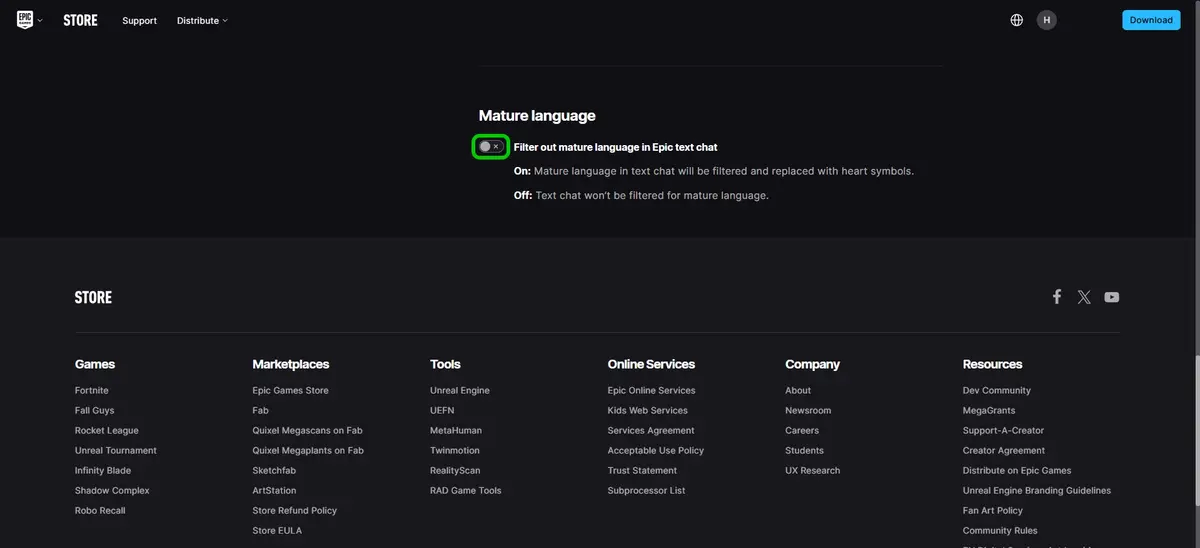Open the RealityScan link

pos(455,470)
